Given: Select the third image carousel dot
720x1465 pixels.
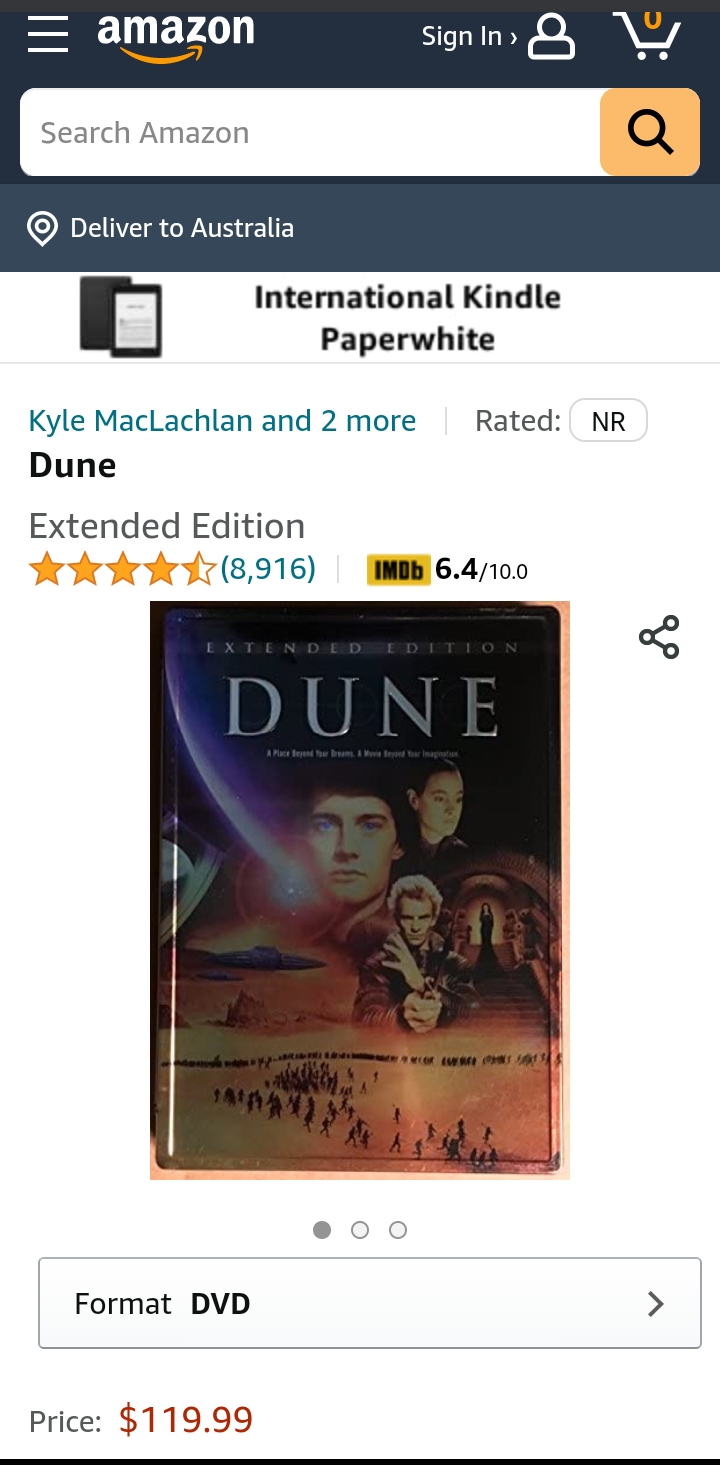Looking at the screenshot, I should [398, 1230].
